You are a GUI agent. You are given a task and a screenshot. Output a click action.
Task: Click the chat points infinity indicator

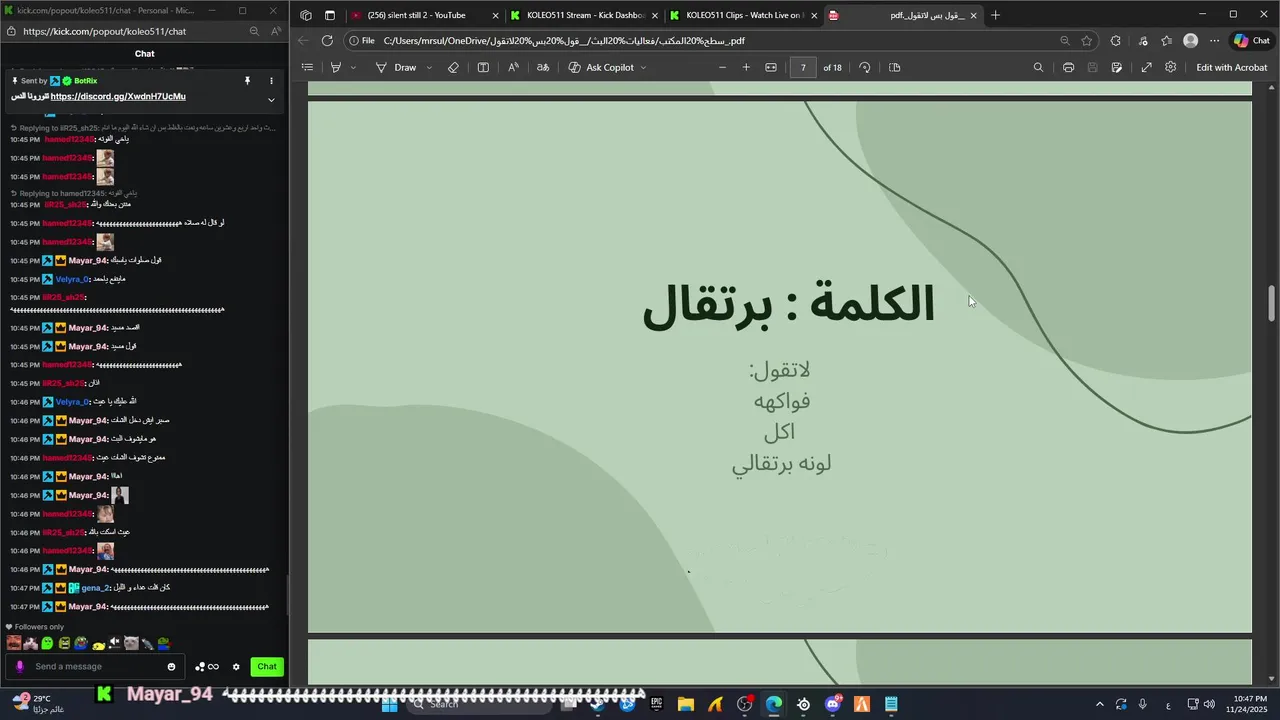tap(207, 667)
